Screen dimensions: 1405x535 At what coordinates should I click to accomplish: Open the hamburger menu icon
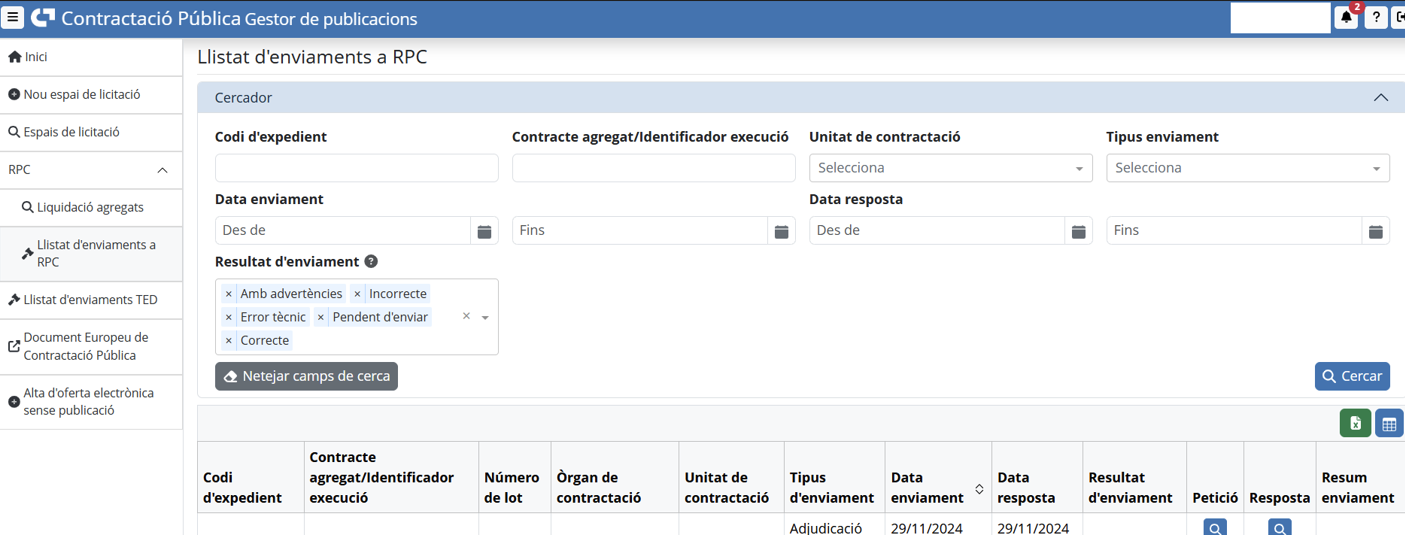click(x=13, y=18)
